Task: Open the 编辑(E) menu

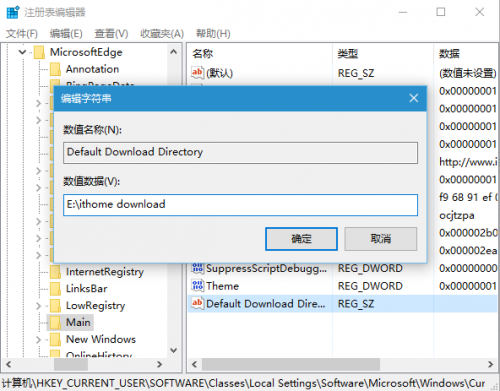Action: click(66, 34)
